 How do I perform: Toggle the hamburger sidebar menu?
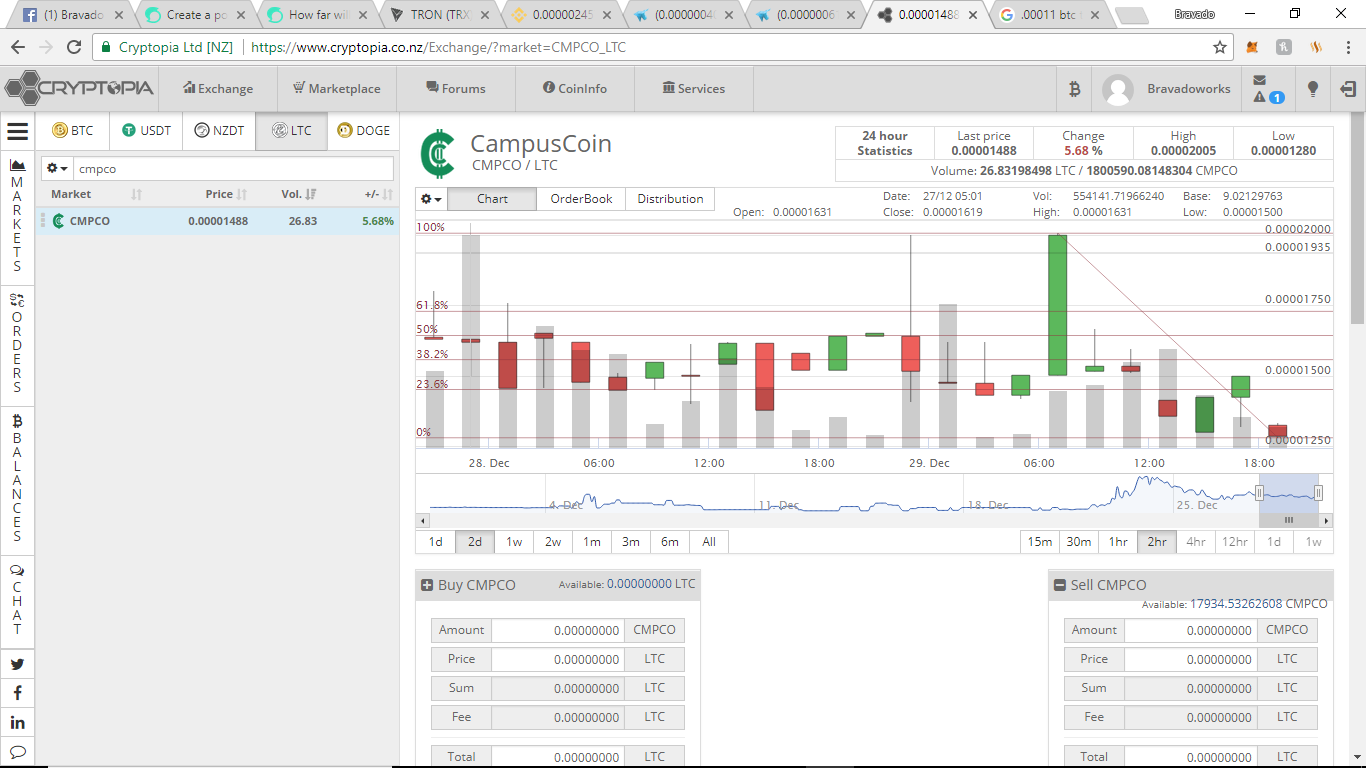(17, 131)
